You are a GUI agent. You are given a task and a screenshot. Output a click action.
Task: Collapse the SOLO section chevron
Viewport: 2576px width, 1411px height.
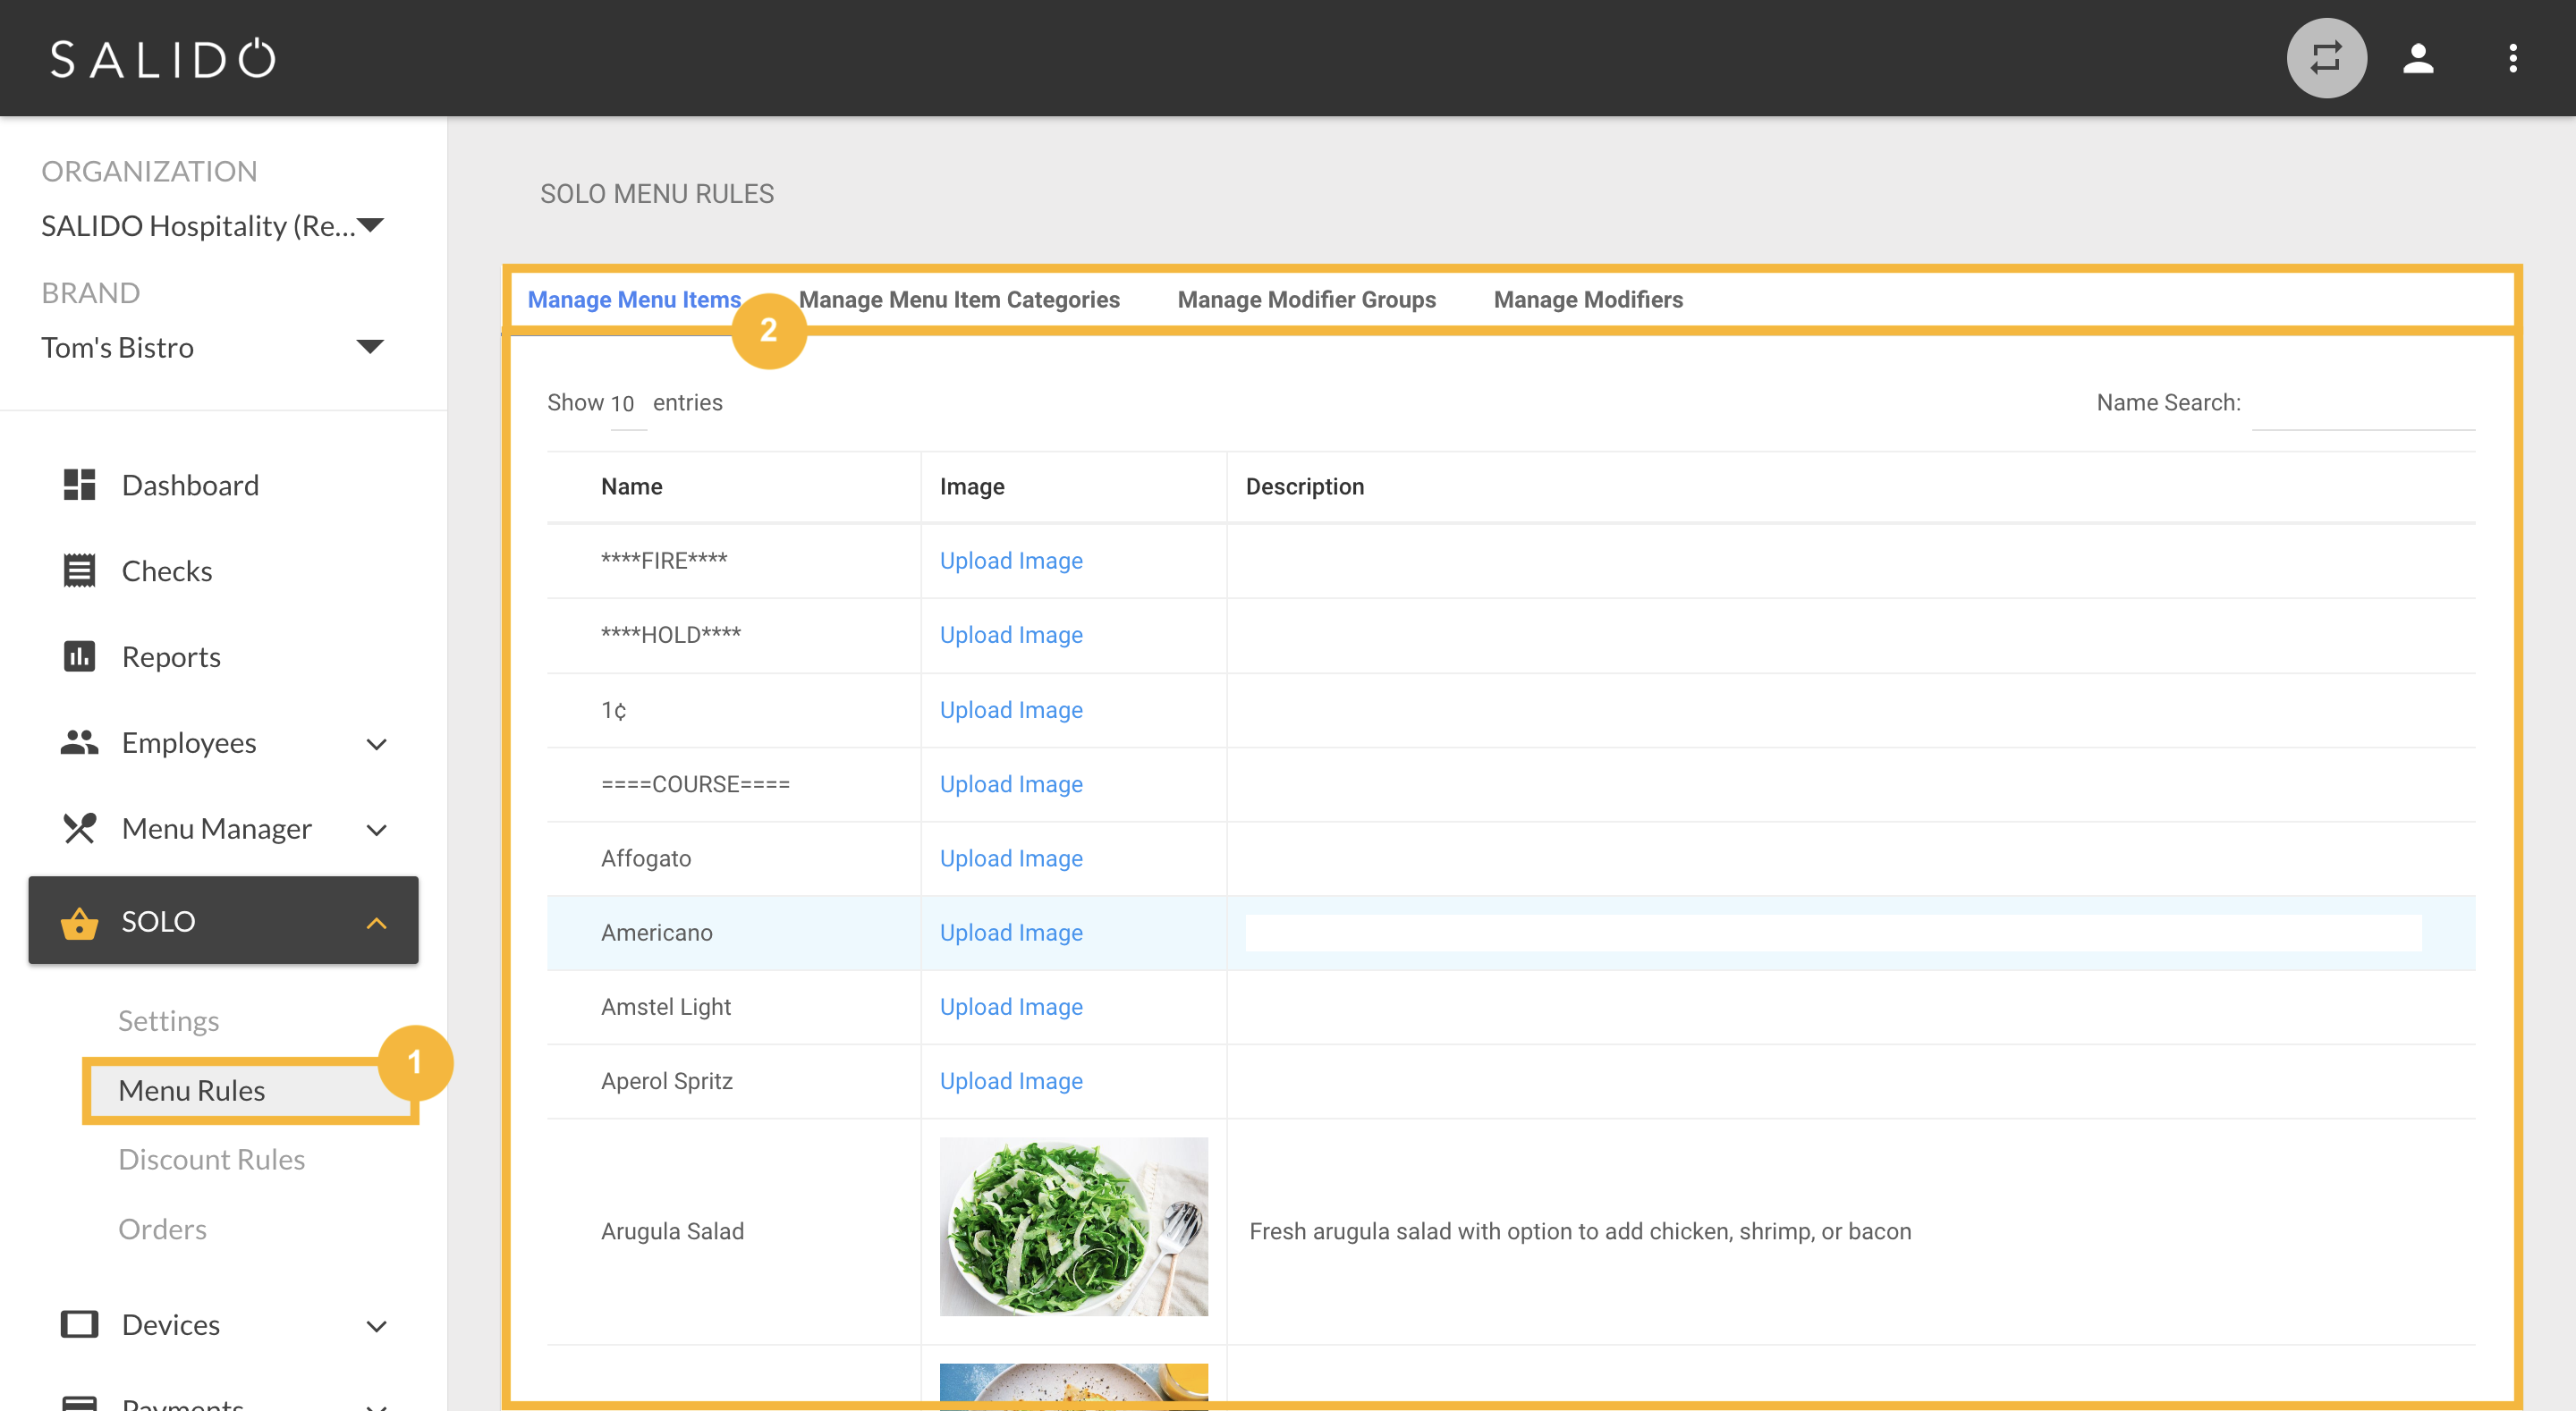click(x=376, y=923)
